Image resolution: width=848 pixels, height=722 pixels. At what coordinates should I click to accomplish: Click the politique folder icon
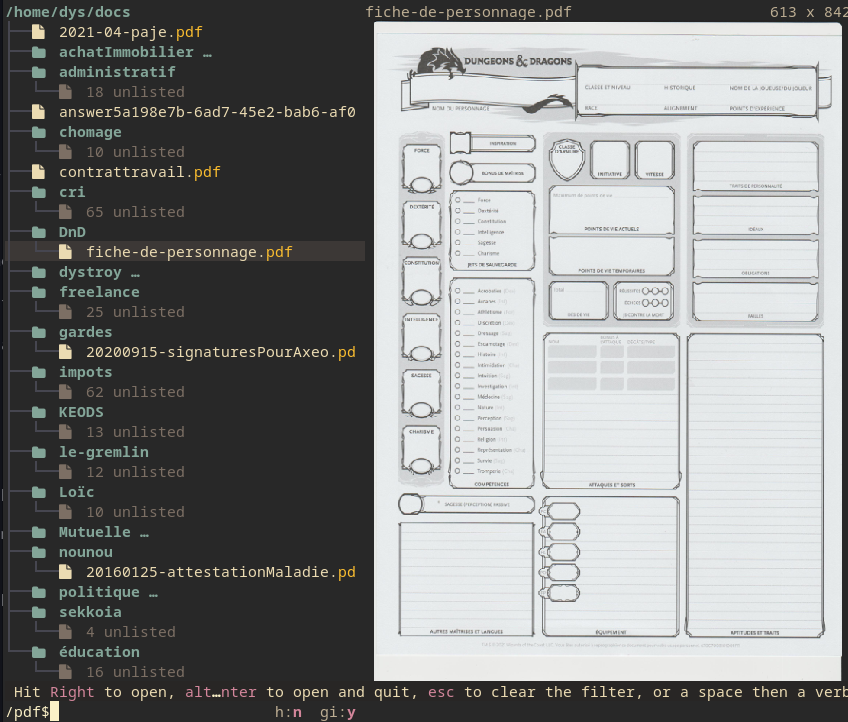coord(38,592)
